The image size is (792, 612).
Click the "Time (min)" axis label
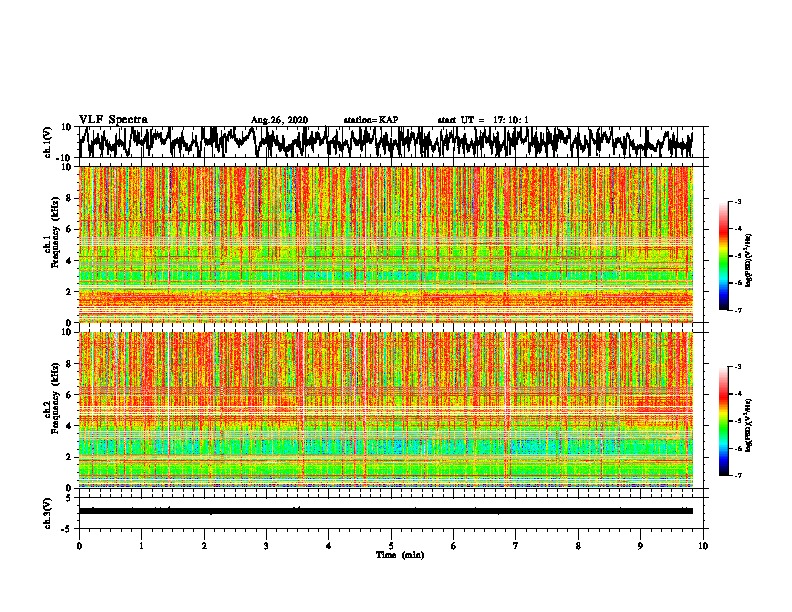(400, 555)
